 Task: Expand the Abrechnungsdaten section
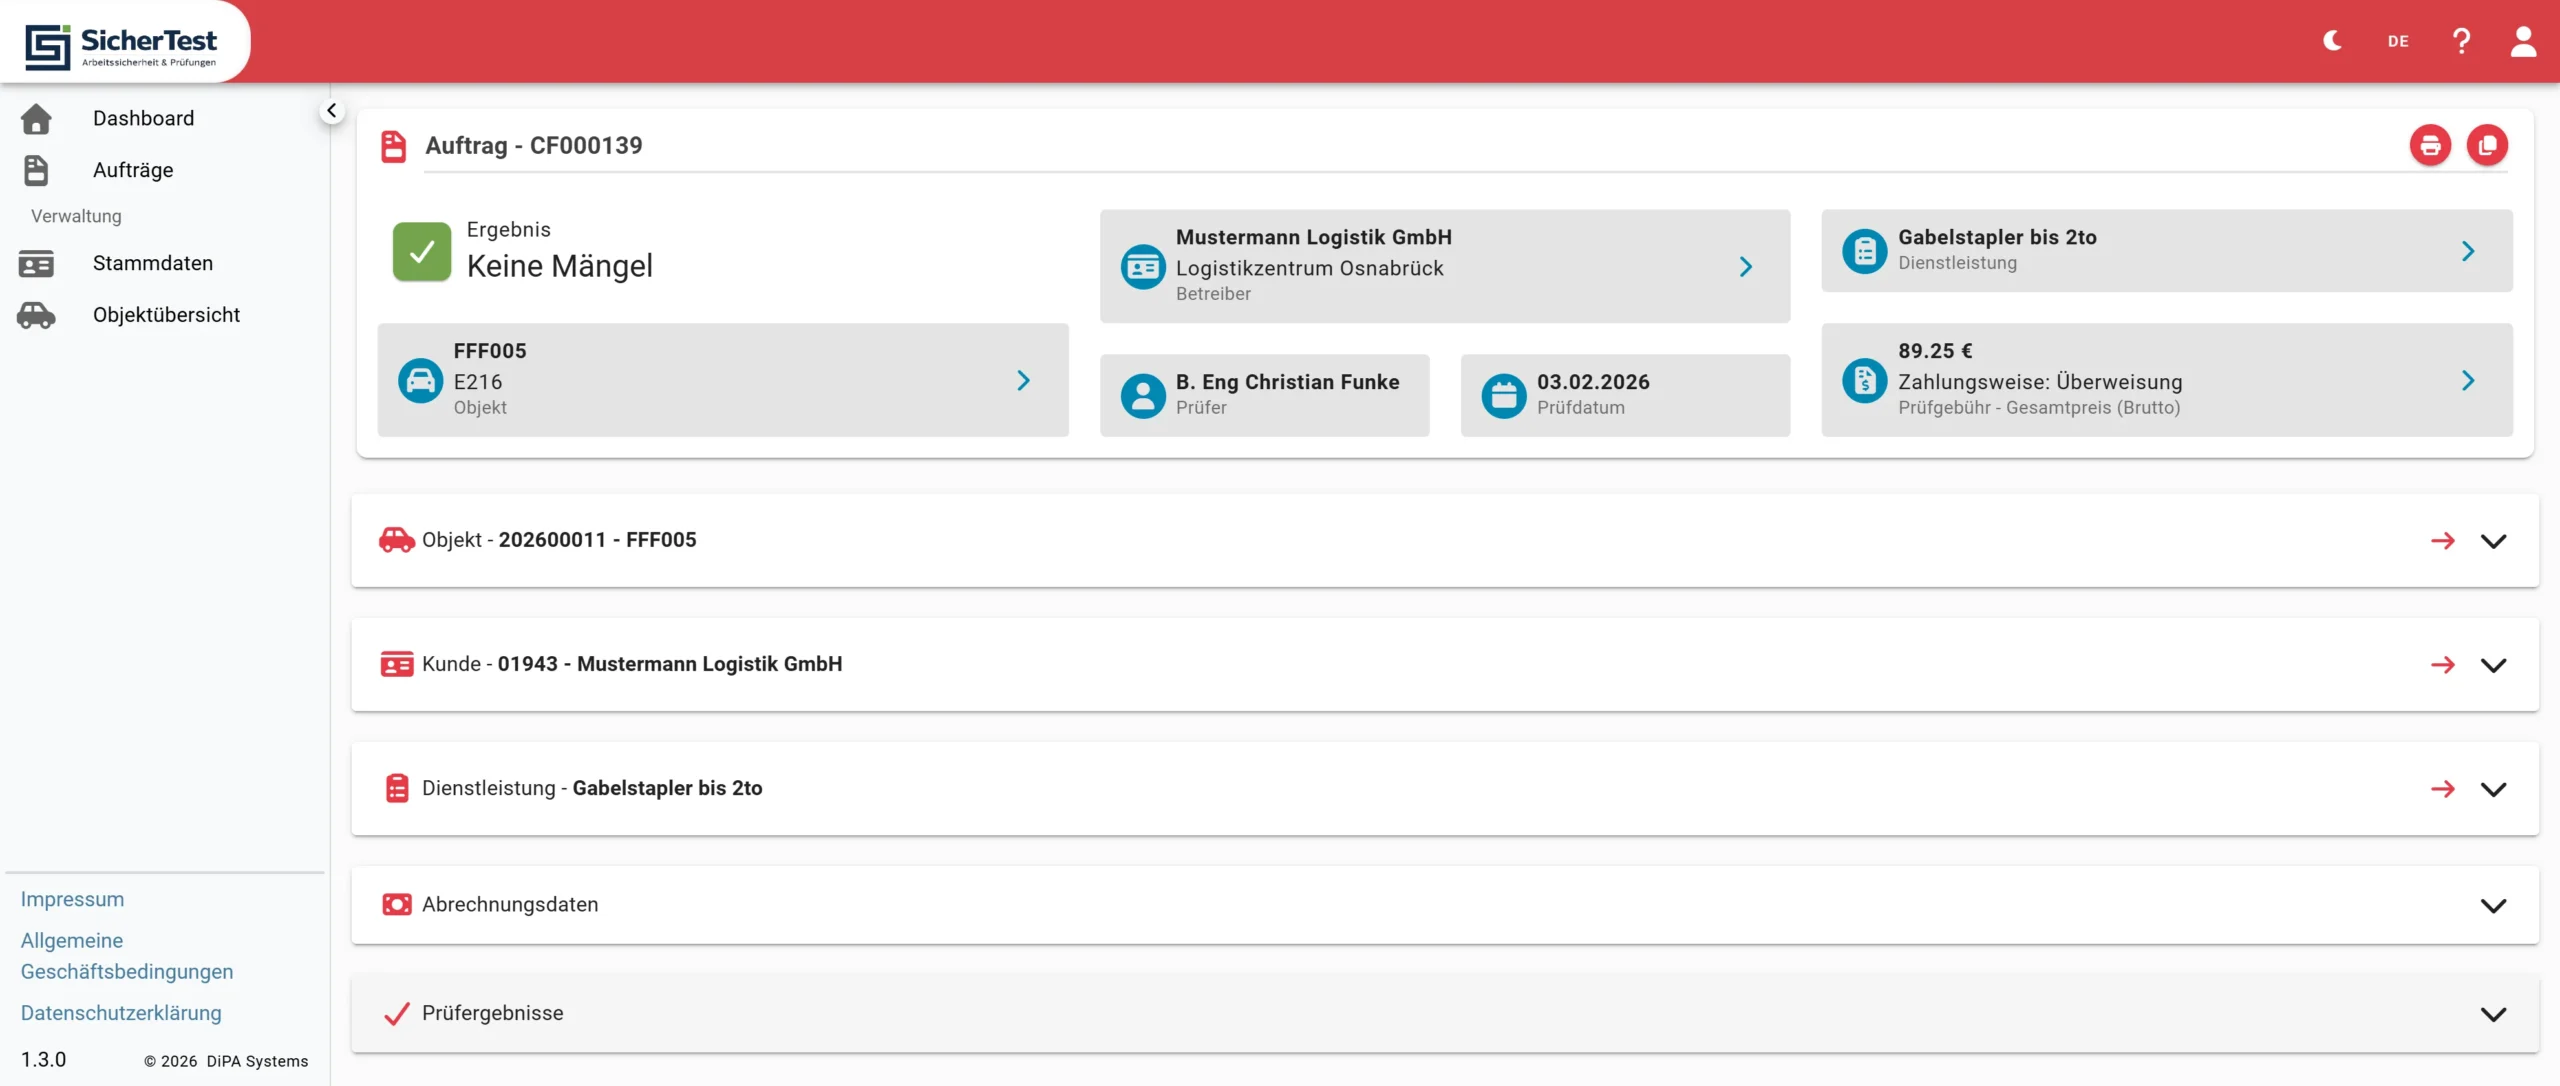[2493, 905]
